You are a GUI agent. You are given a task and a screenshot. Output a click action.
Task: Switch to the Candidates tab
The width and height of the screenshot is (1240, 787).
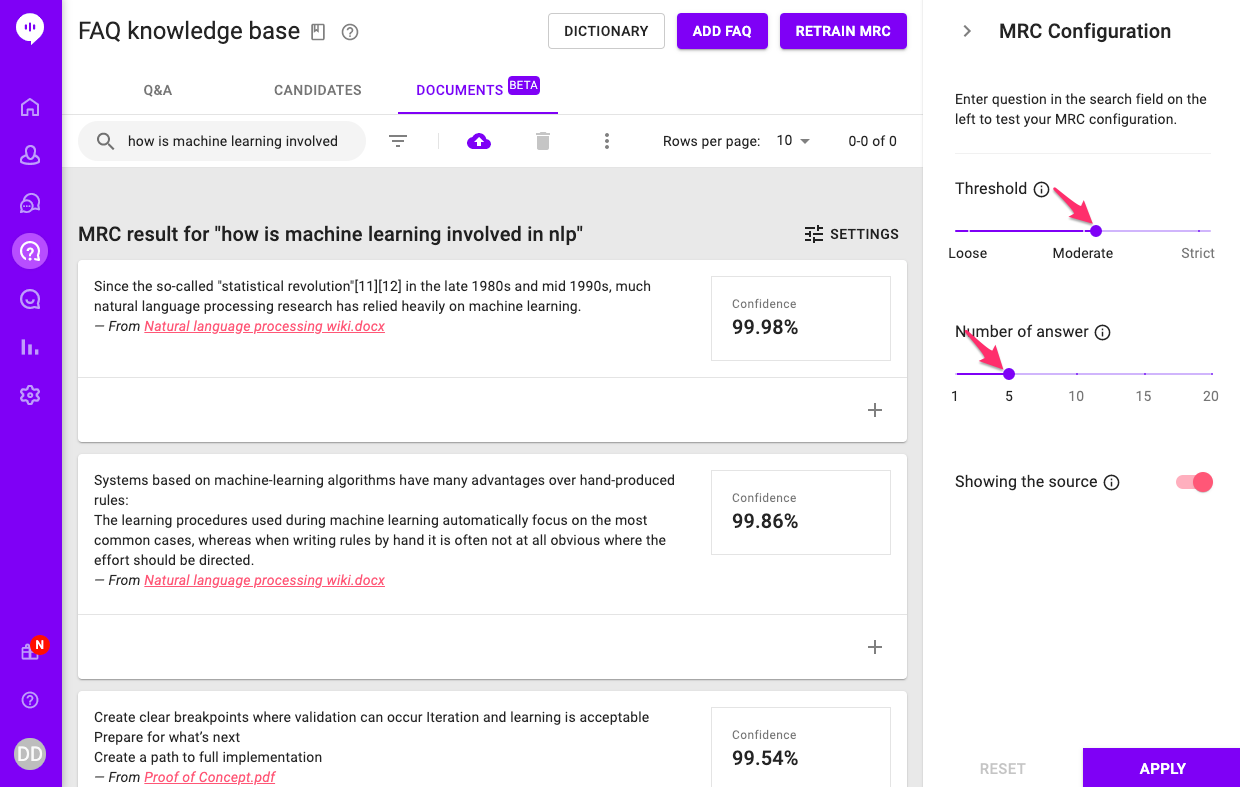(x=318, y=90)
